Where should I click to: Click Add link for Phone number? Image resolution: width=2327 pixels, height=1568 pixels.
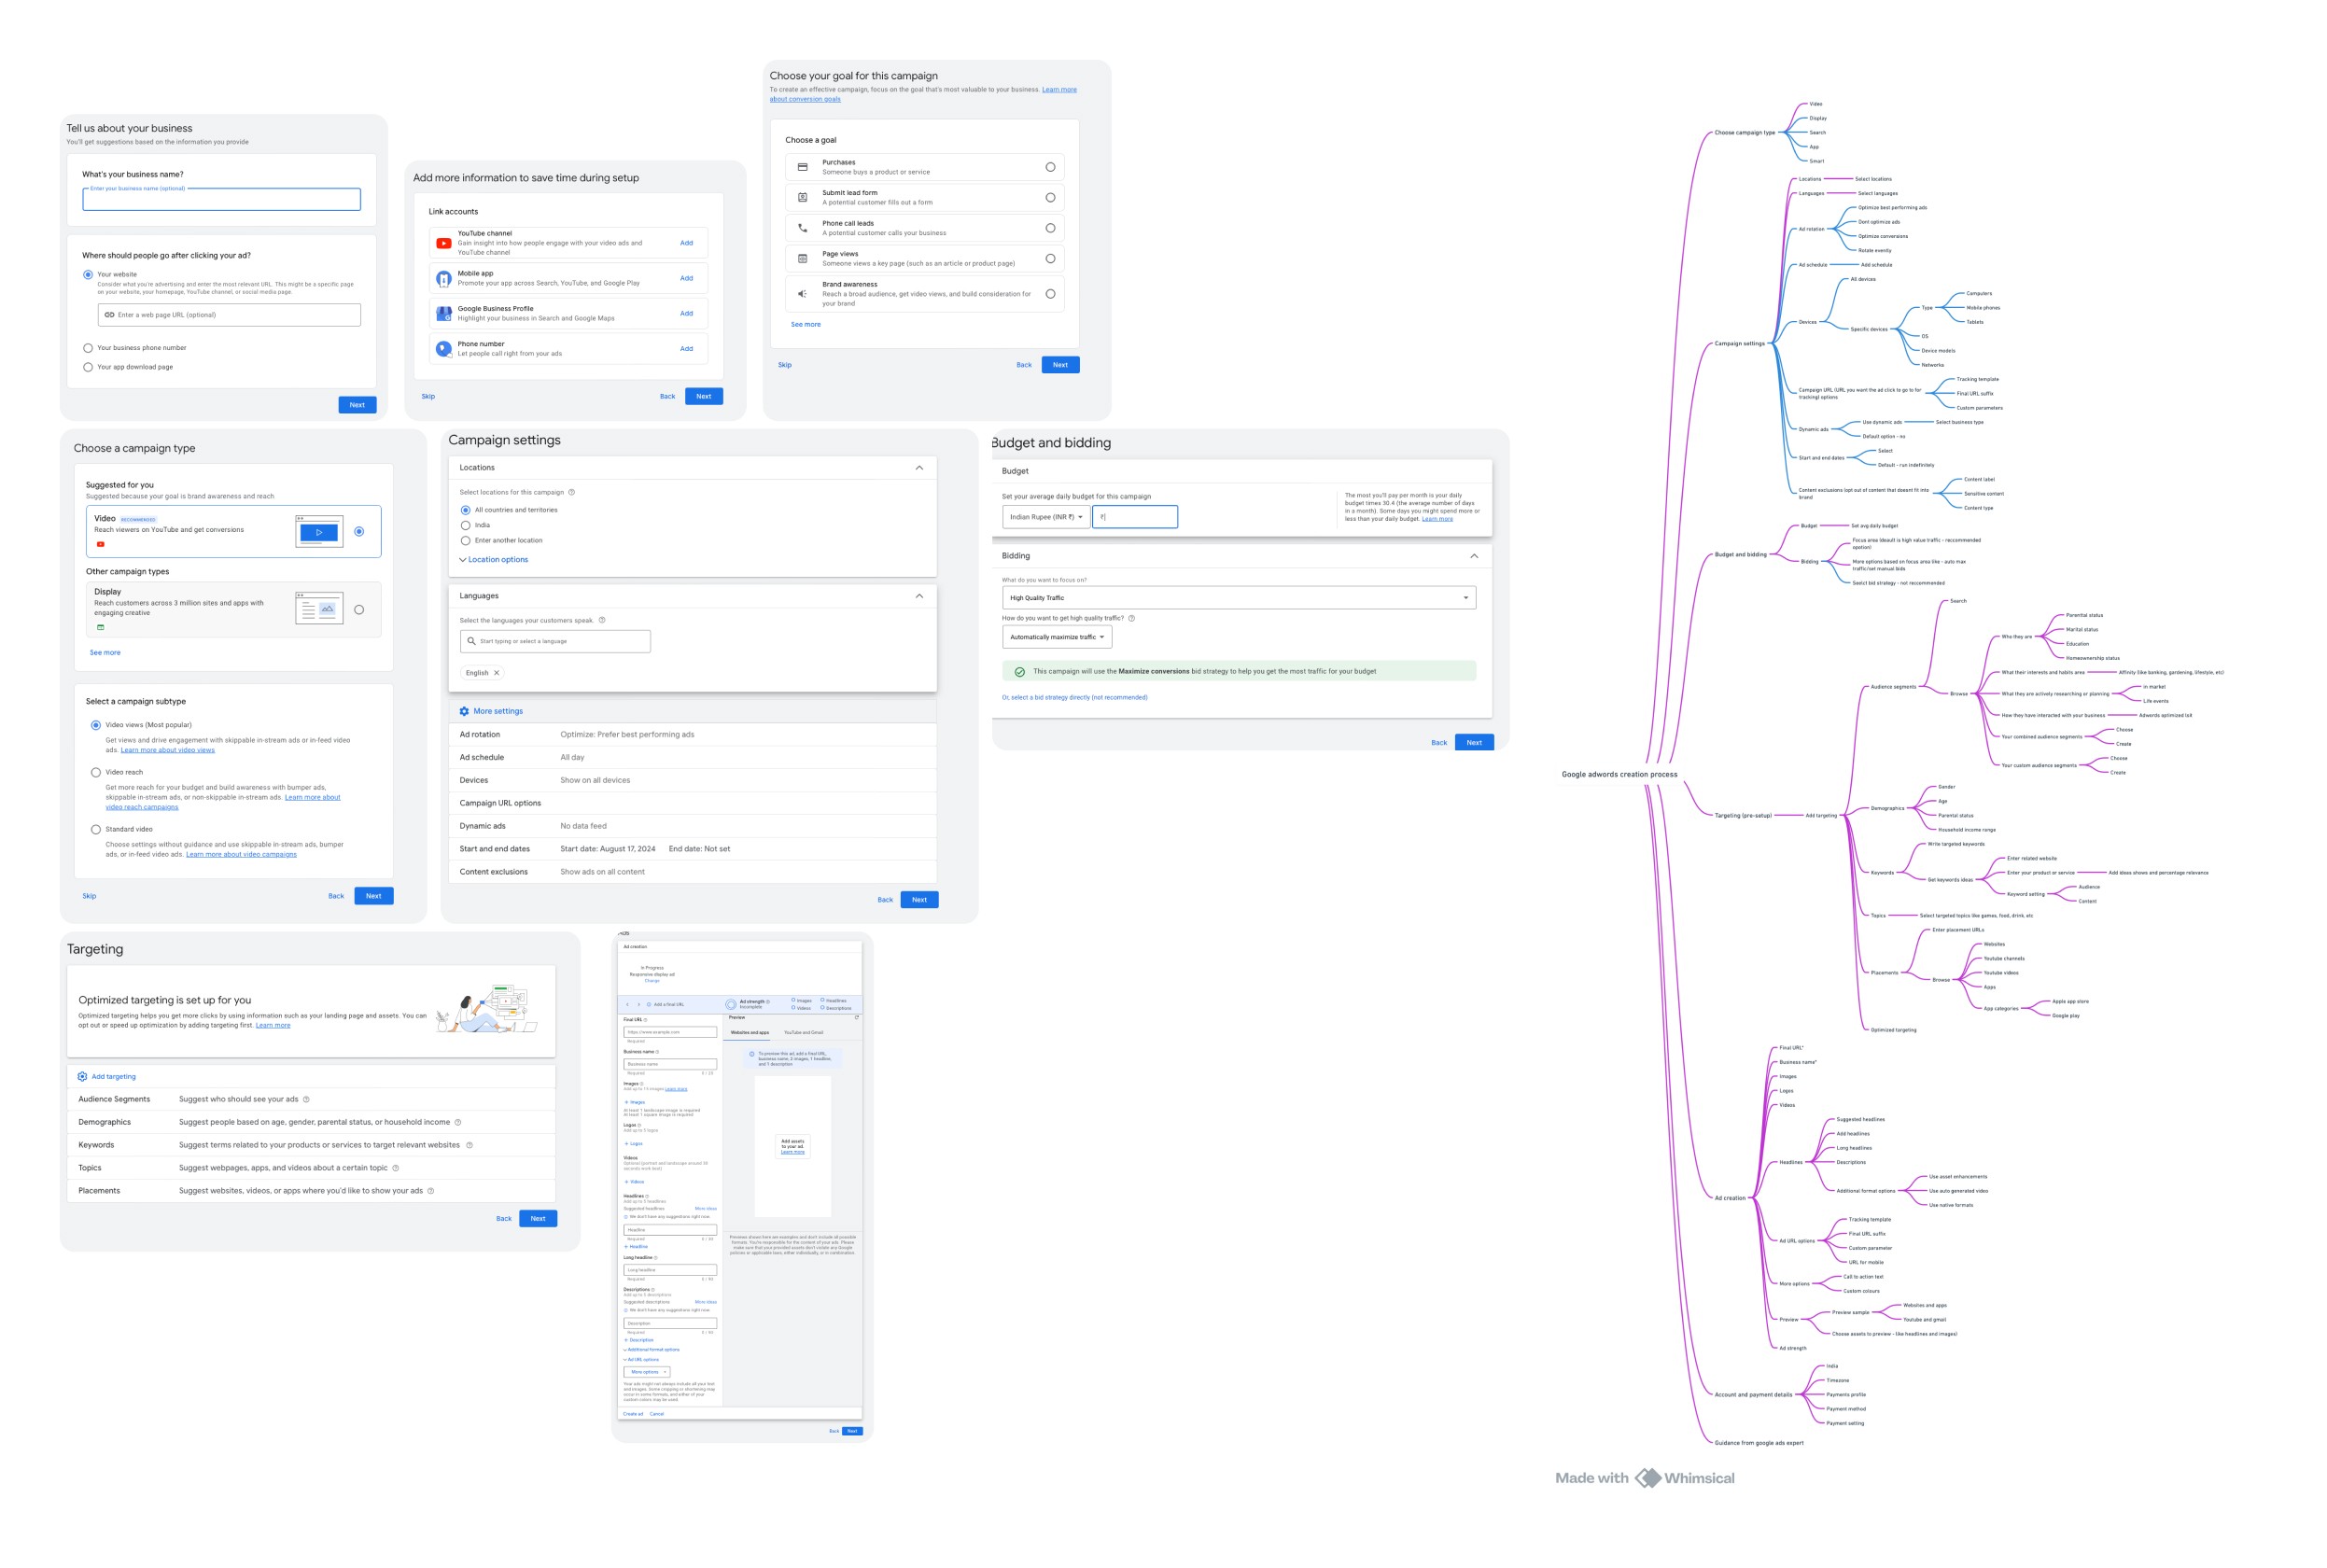(x=686, y=349)
